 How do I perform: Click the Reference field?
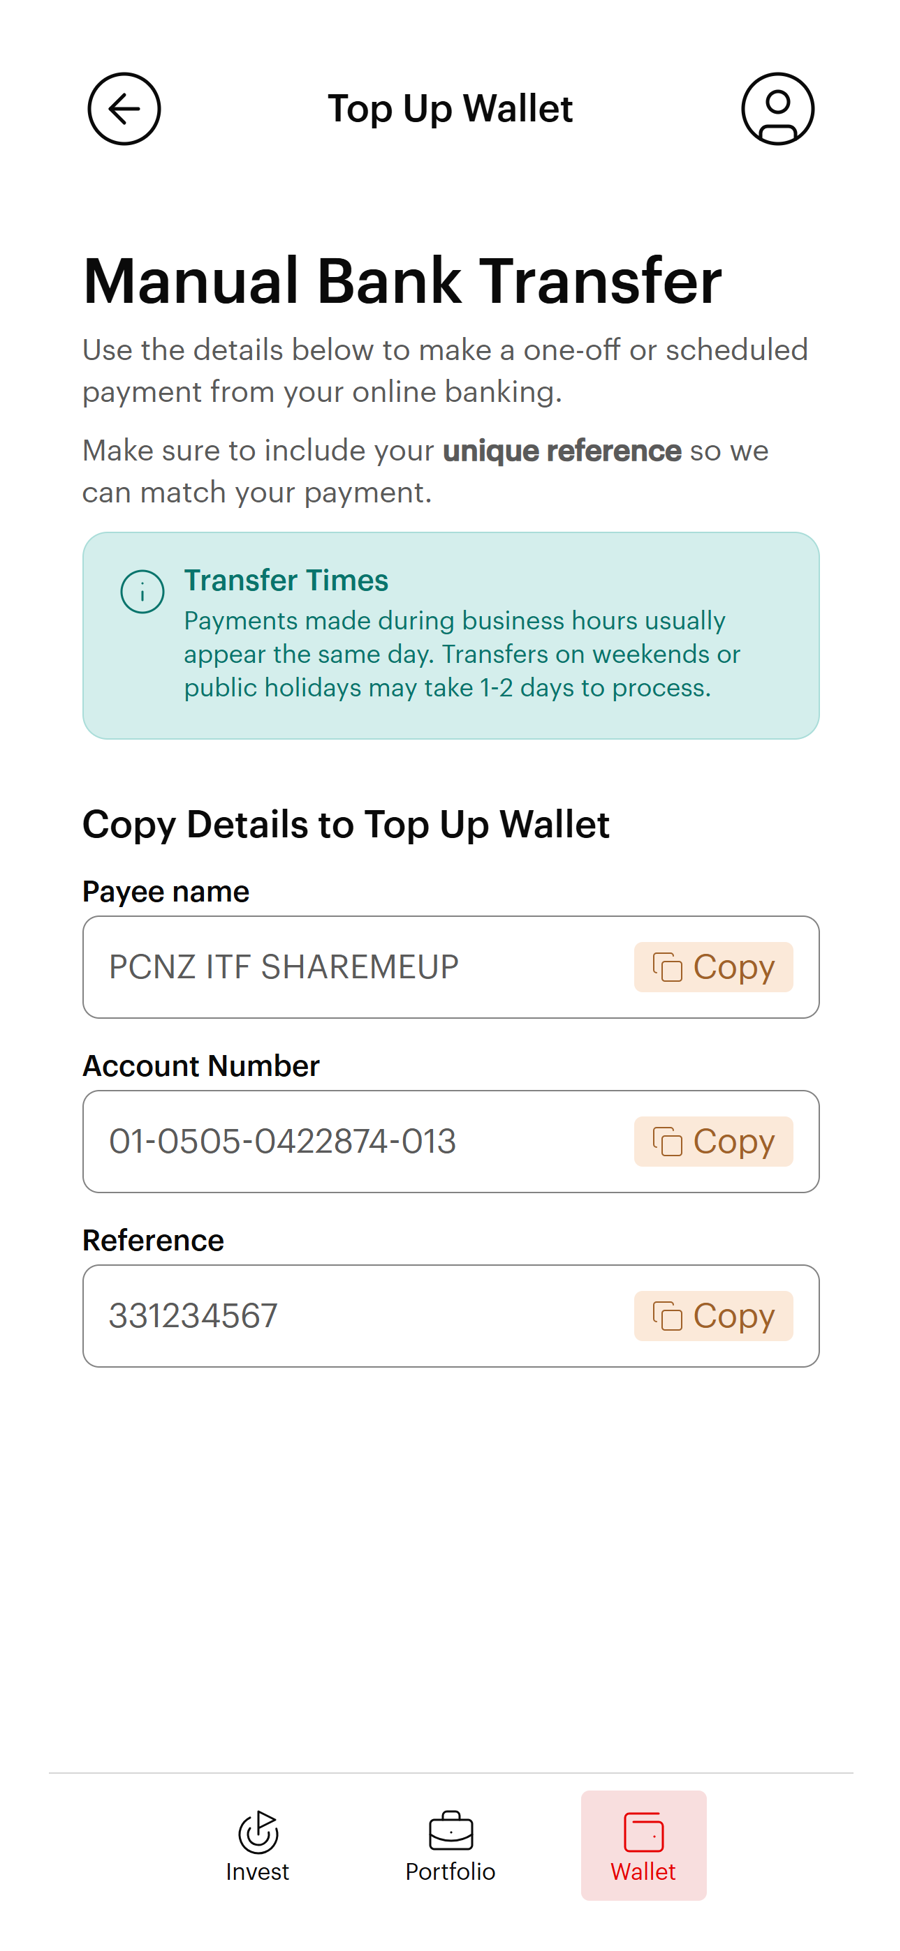300,1315
